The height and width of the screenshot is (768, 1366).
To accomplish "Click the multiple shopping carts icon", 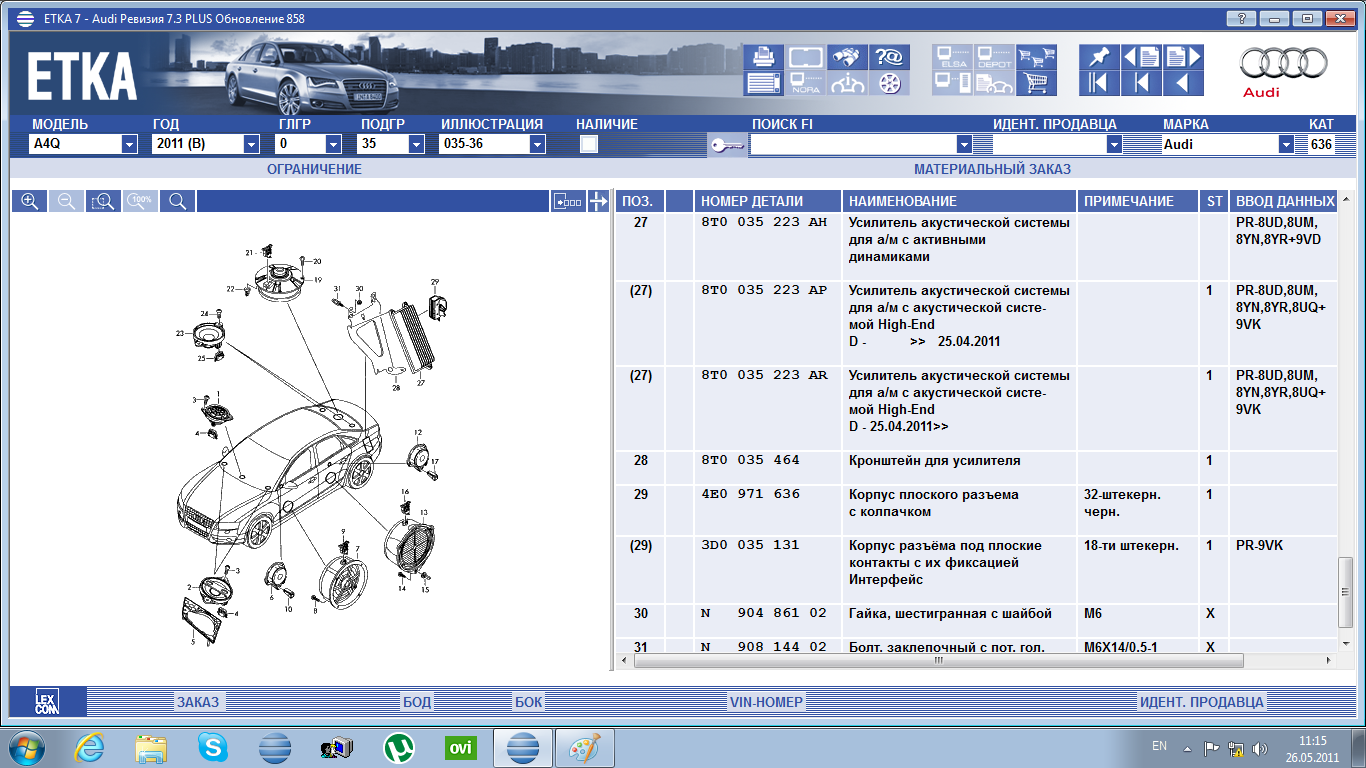I will point(1037,57).
